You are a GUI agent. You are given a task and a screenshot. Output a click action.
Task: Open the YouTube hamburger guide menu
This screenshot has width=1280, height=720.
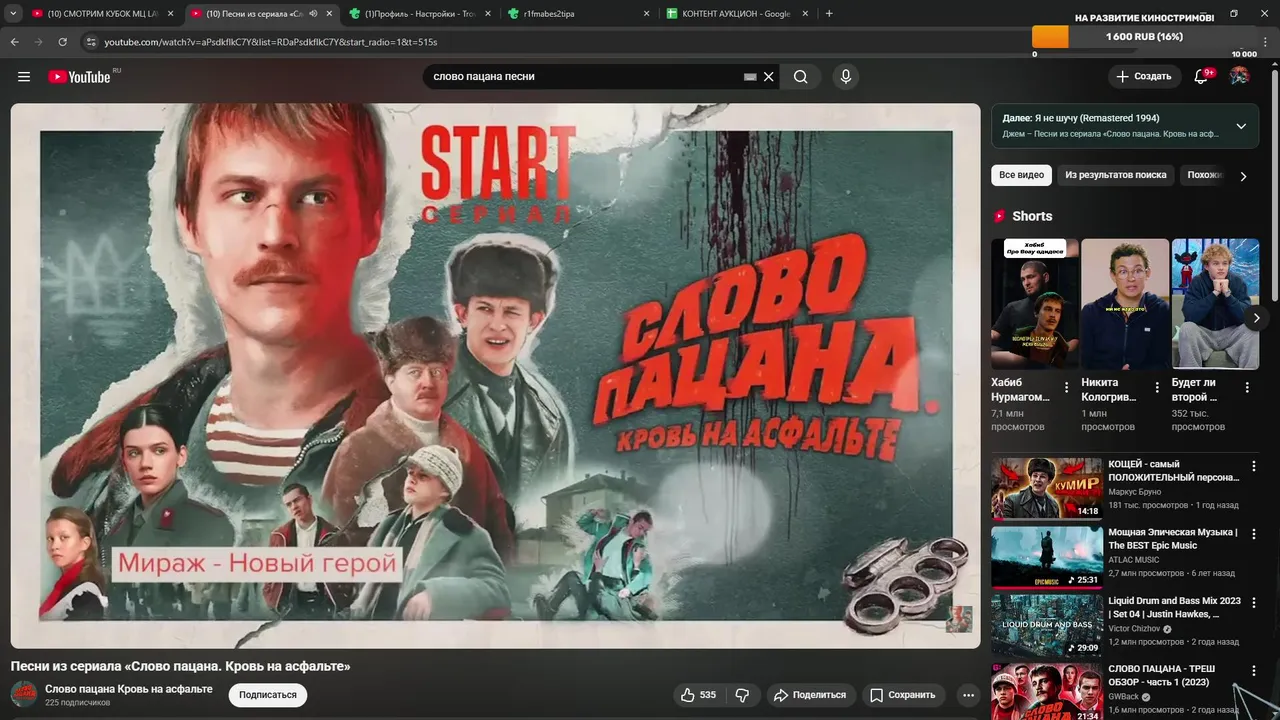click(x=24, y=77)
